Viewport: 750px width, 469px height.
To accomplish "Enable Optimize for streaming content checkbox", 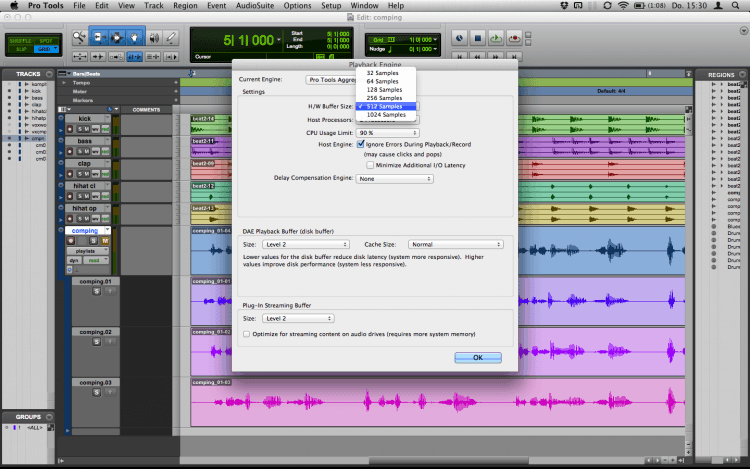I will [x=247, y=334].
